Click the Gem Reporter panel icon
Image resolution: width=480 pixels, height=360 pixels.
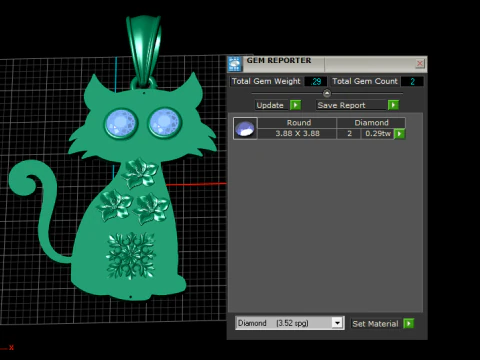(235, 64)
